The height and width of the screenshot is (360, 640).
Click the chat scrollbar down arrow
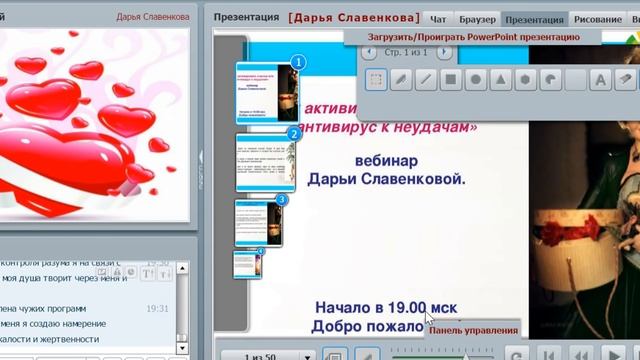pos(182,349)
